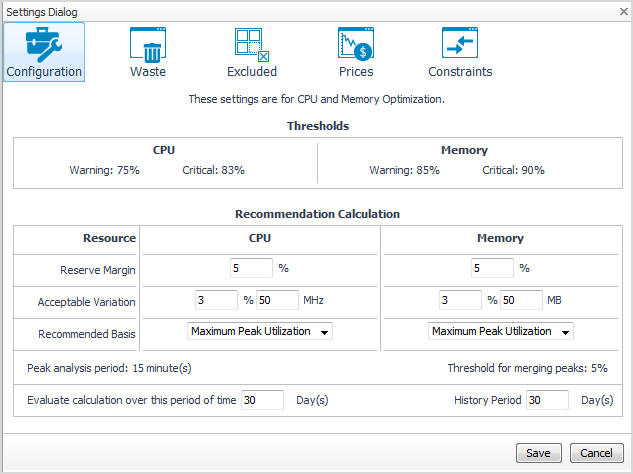Open the Excluded grid icon
Image resolution: width=633 pixels, height=474 pixels.
tap(252, 43)
